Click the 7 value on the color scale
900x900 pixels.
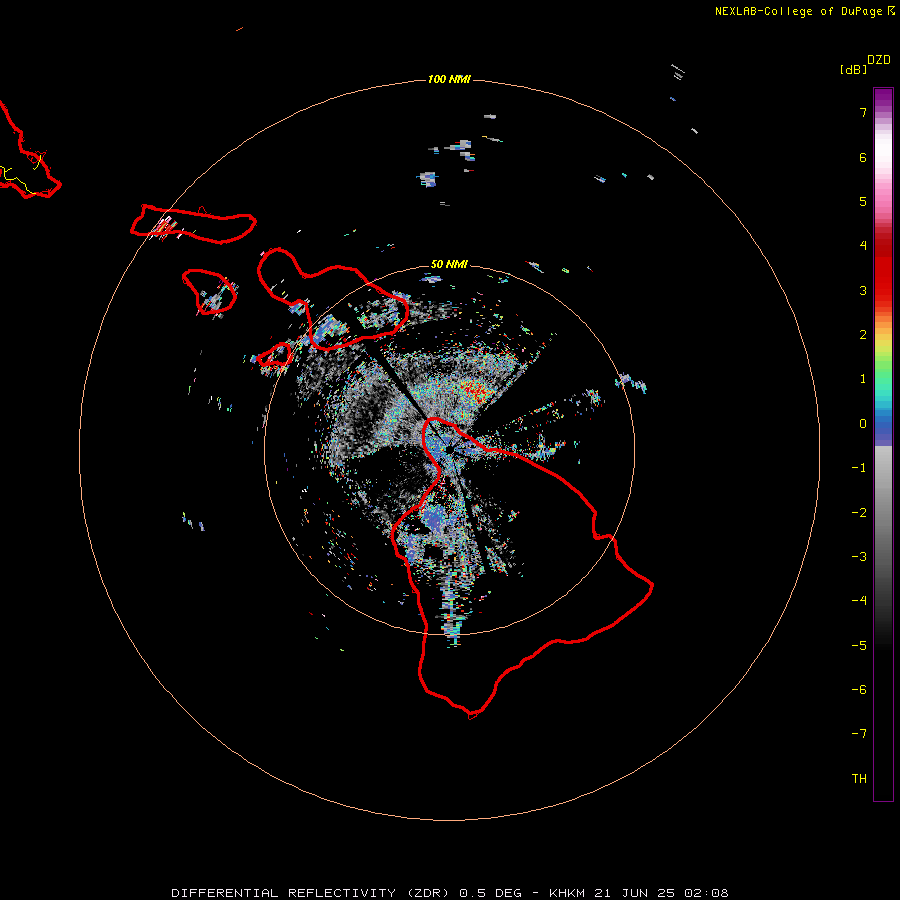point(863,112)
